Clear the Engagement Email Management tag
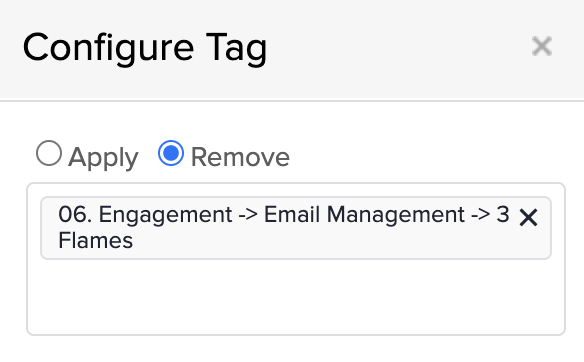 528,217
